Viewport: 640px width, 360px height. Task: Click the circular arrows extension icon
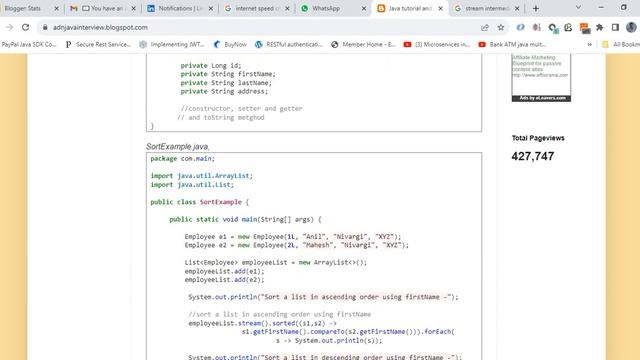[568, 27]
